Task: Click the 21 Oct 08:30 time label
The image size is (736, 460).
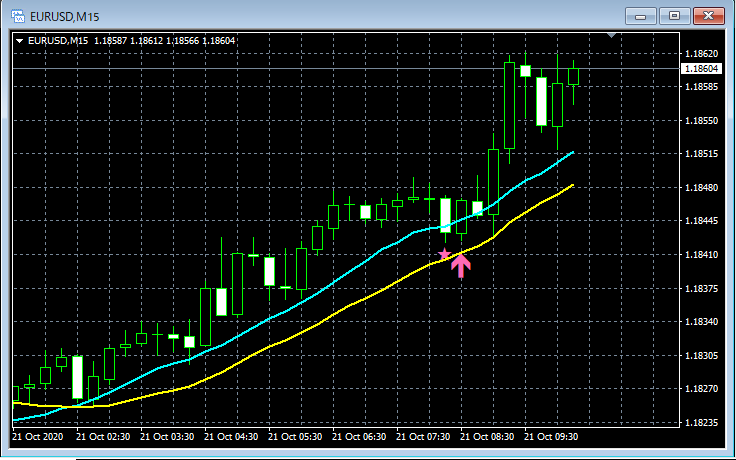Action: coord(487,437)
